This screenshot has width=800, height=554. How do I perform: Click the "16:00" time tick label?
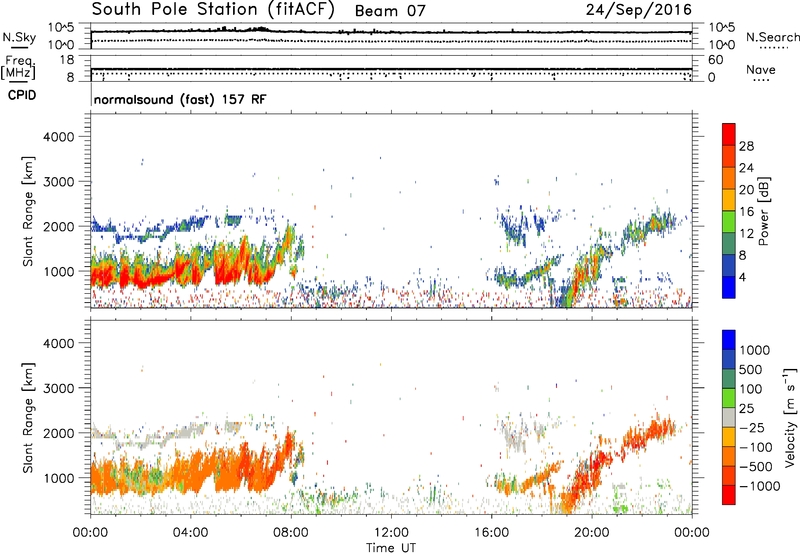coord(491,533)
